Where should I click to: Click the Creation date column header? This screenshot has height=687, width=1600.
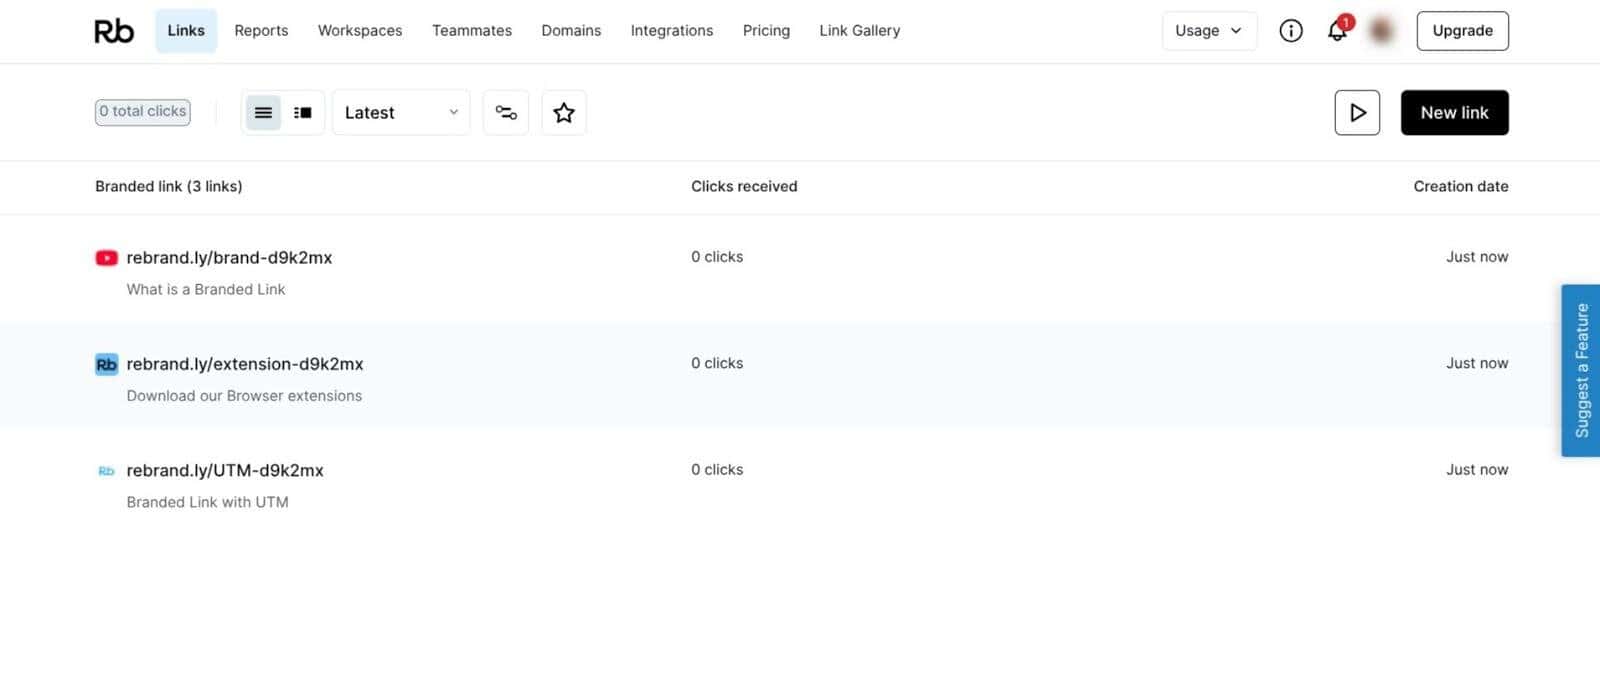click(x=1461, y=186)
